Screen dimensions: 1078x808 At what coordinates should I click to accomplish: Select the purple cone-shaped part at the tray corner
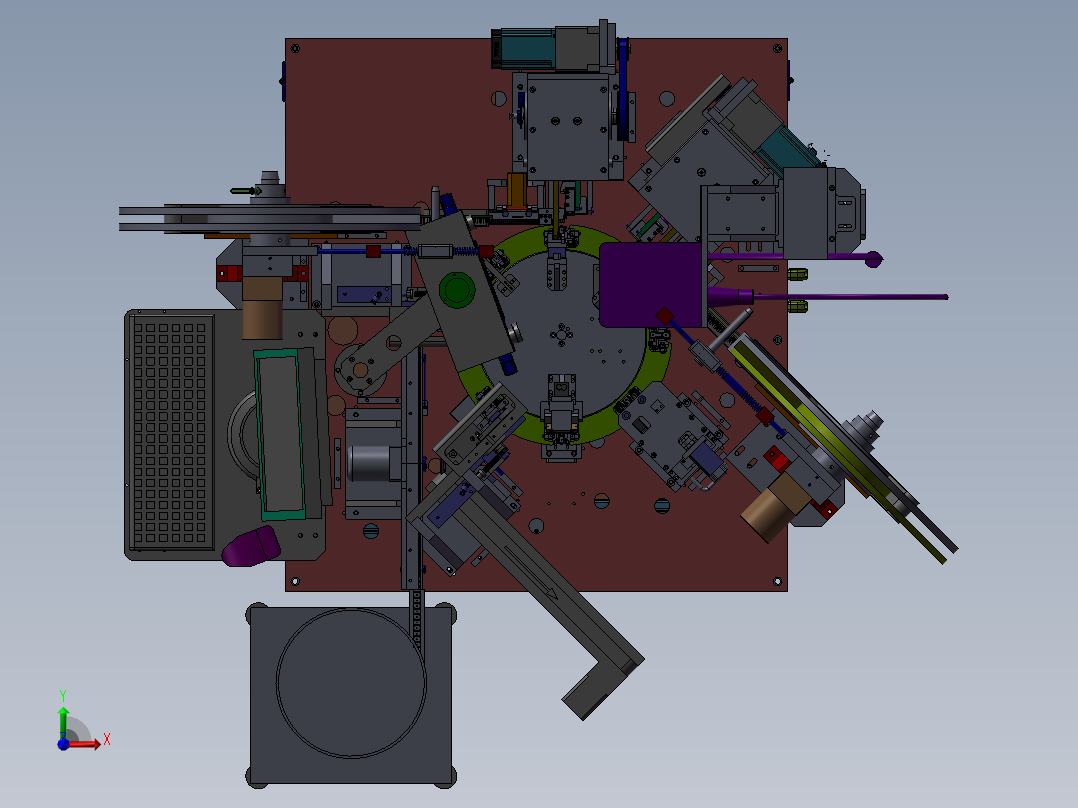coord(251,547)
